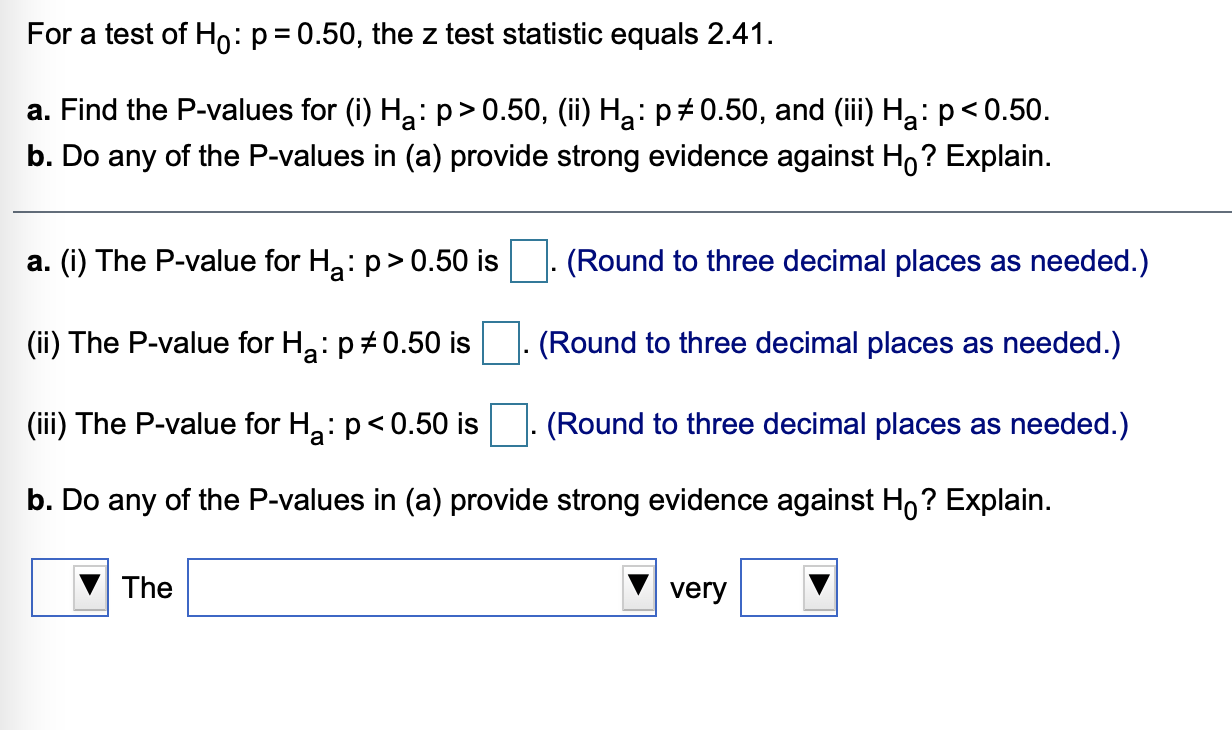Click the rounding hint beside the p>0.50 answer
Screen dimensions: 1232x730
coord(857,262)
